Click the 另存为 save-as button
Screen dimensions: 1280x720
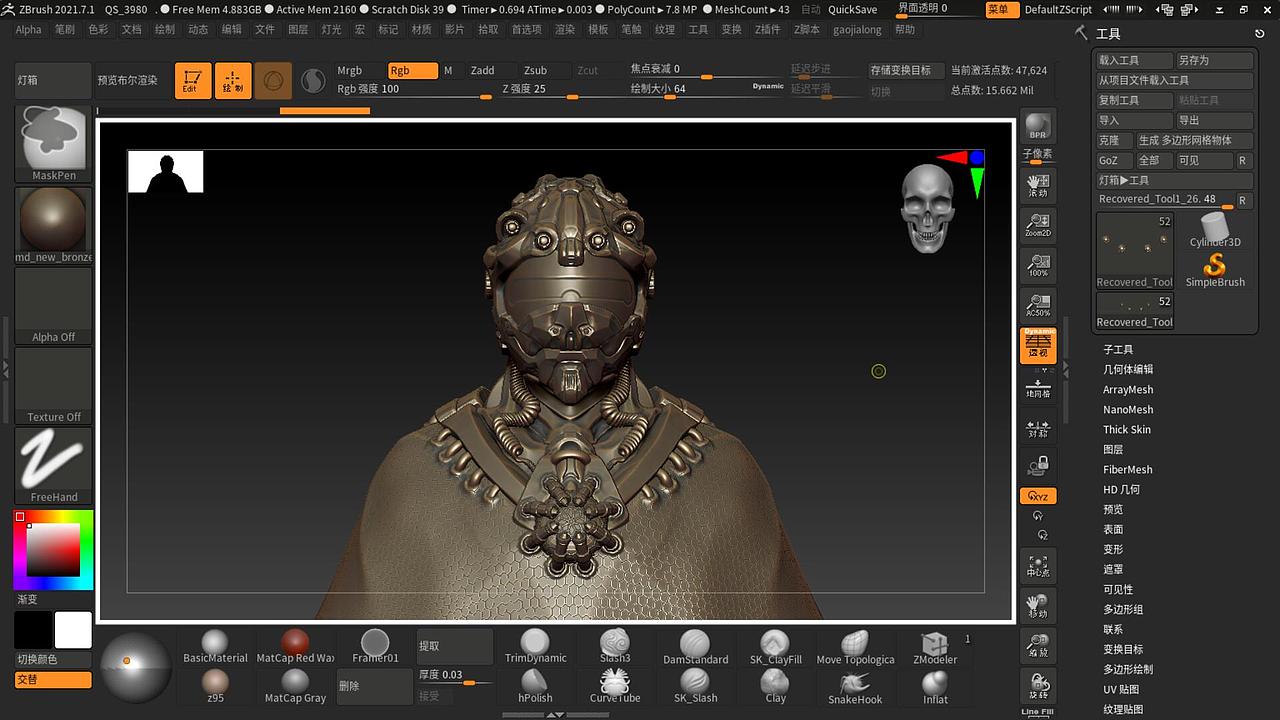tap(1214, 60)
